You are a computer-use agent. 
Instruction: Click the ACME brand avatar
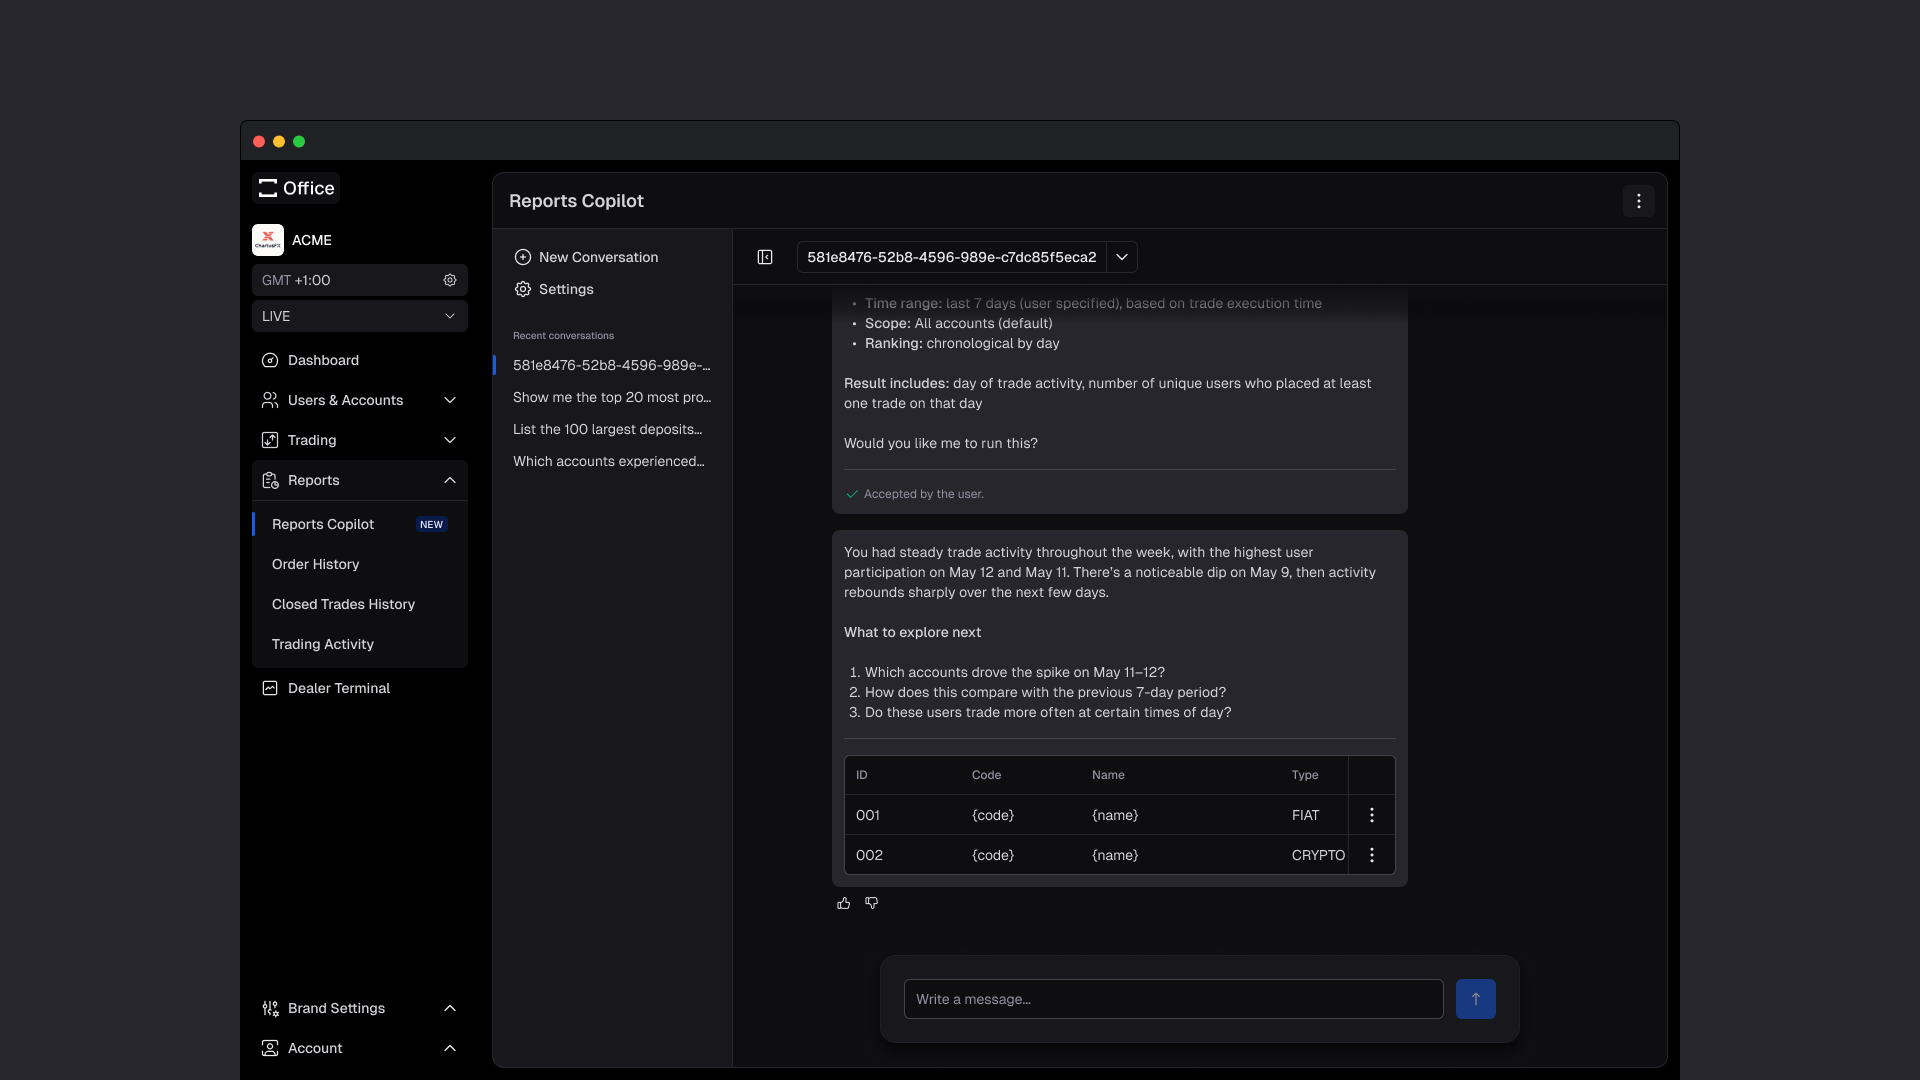[x=268, y=240]
